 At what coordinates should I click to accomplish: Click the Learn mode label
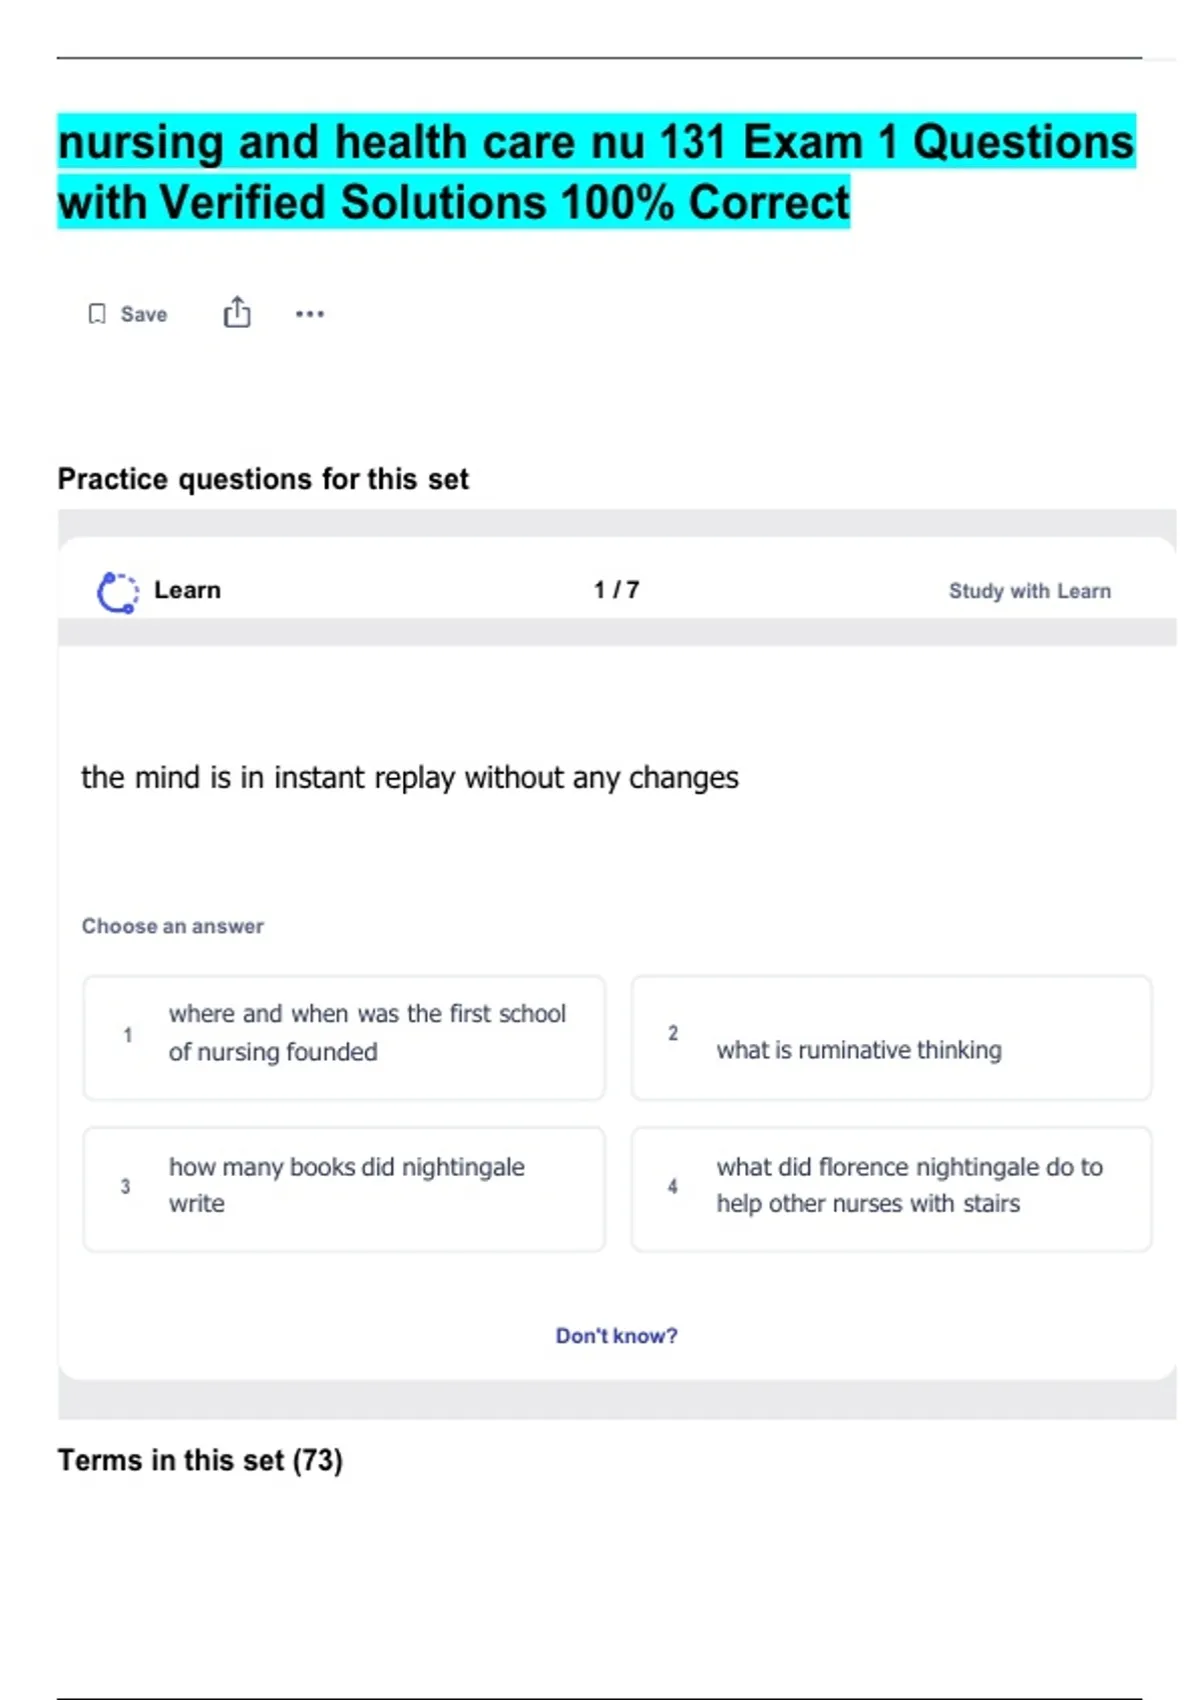tap(187, 590)
